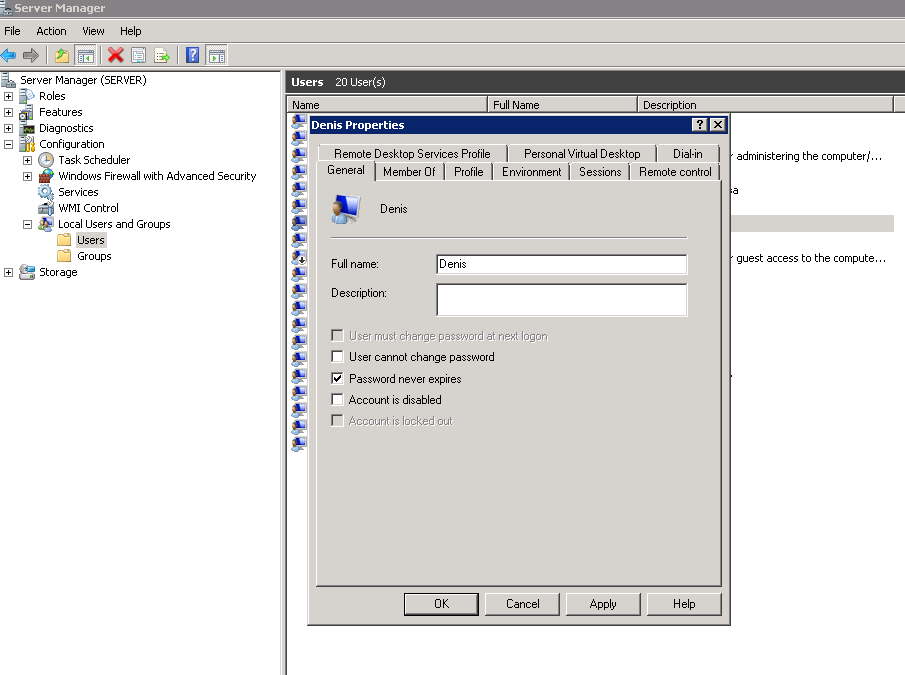This screenshot has height=675, width=905.
Task: Click the Users folder icon
Action: pyautogui.click(x=65, y=240)
